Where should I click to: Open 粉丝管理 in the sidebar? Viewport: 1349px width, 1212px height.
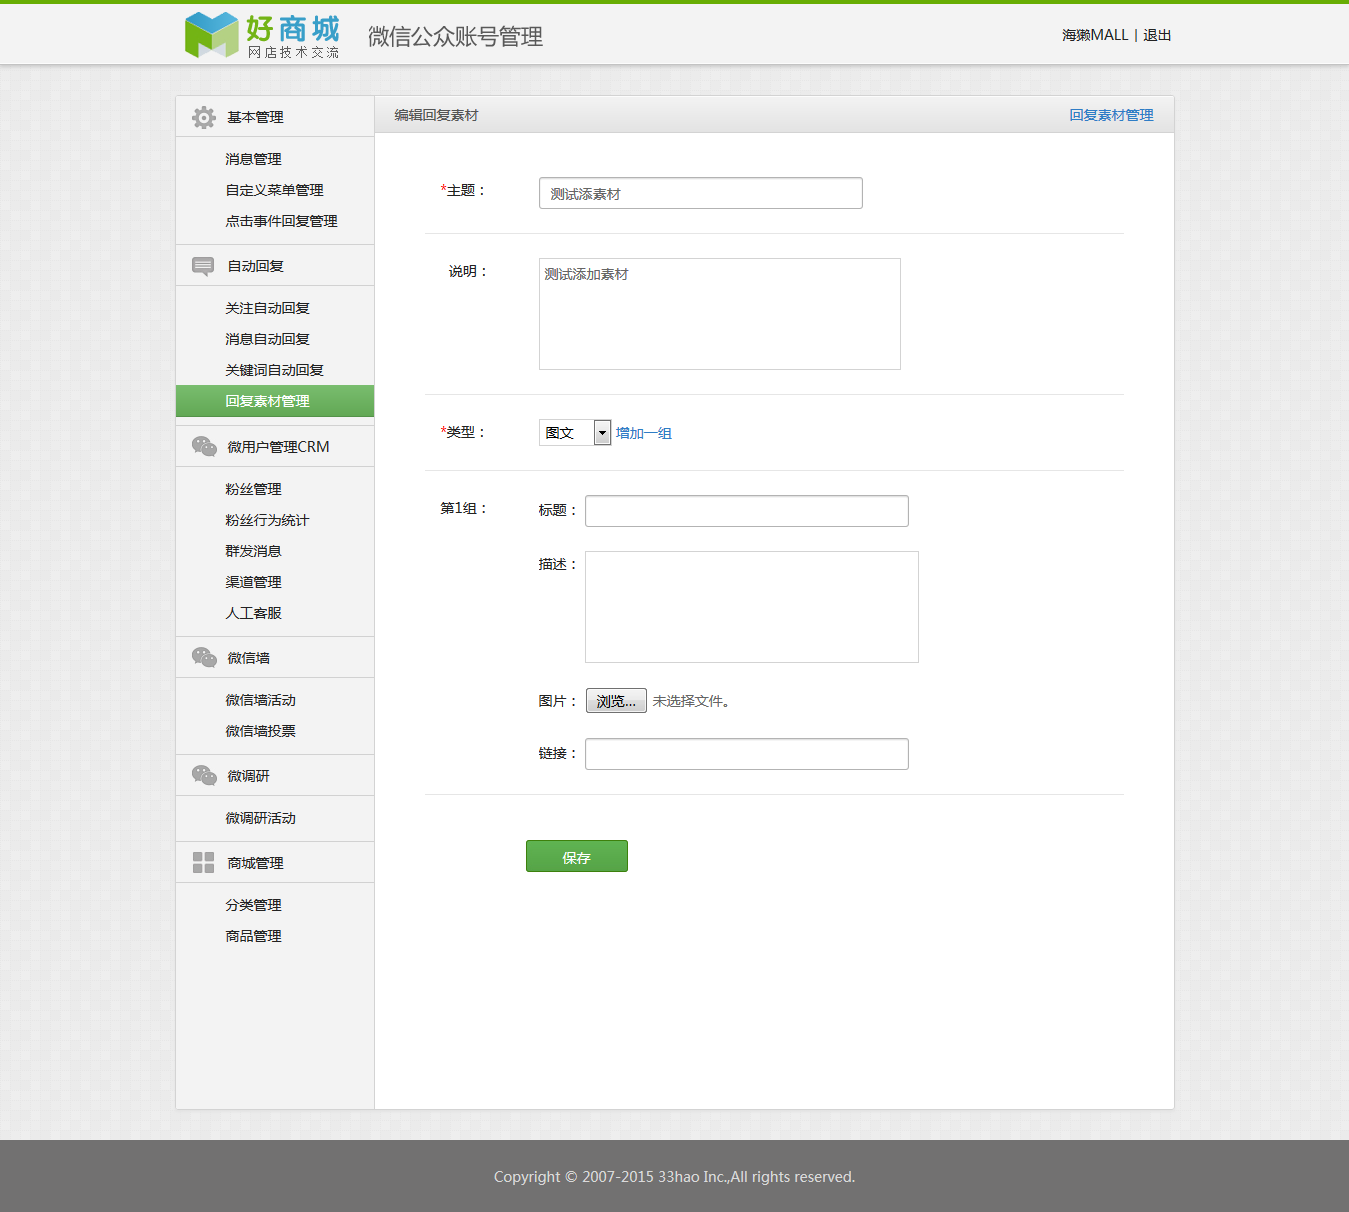(253, 489)
